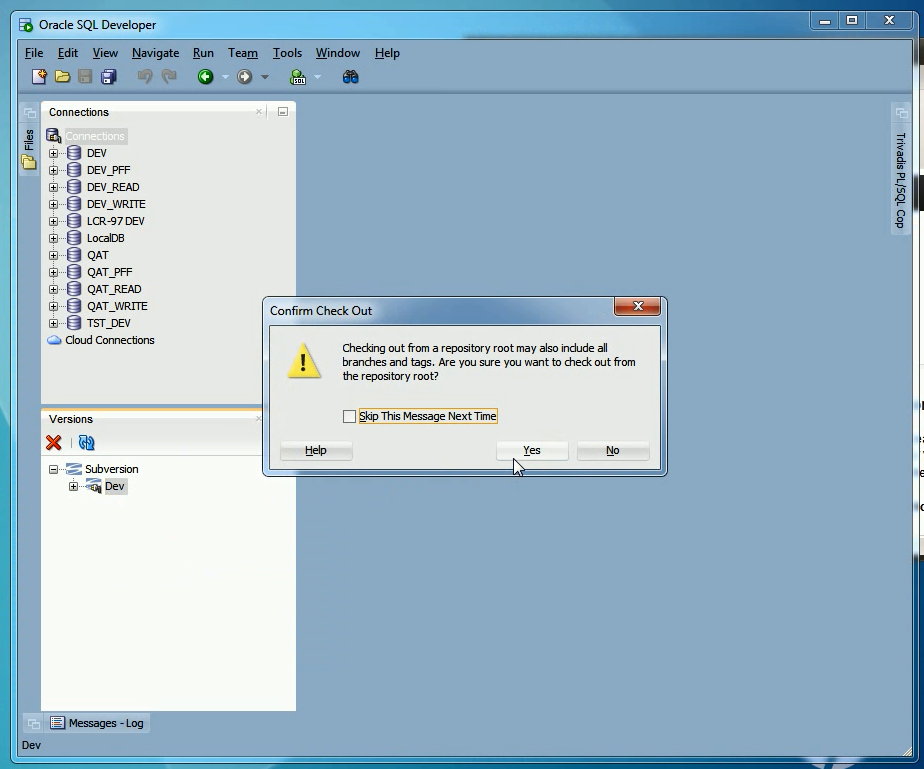The image size is (924, 769).
Task: Click the Forward navigation icon
Action: (245, 77)
